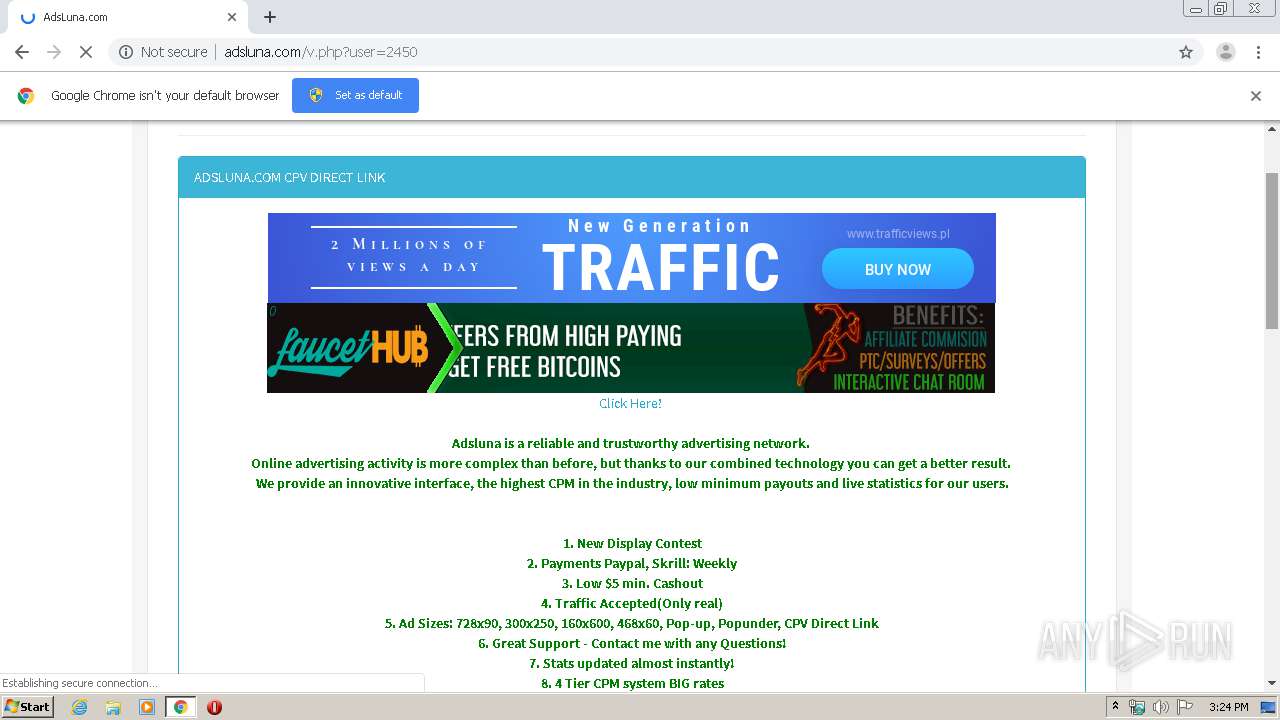Select the Chrome taskbar icon
This screenshot has height=720, width=1280.
(x=180, y=707)
